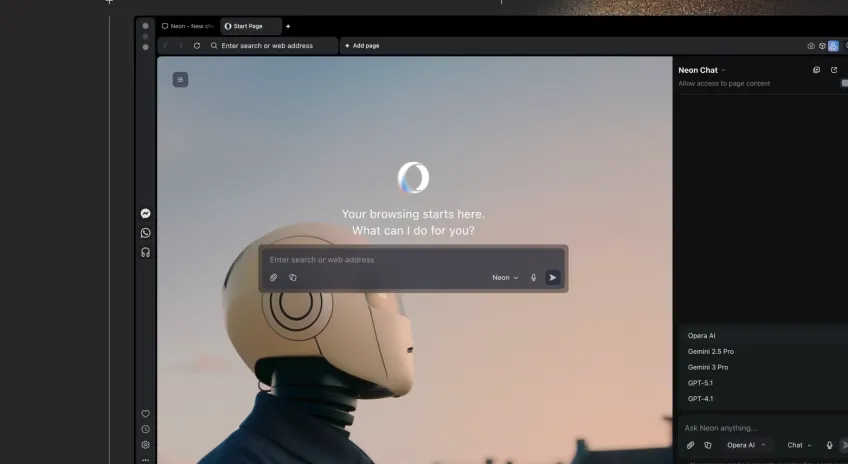
Task: Open bookmarks heart icon in sidebar
Action: (x=145, y=414)
